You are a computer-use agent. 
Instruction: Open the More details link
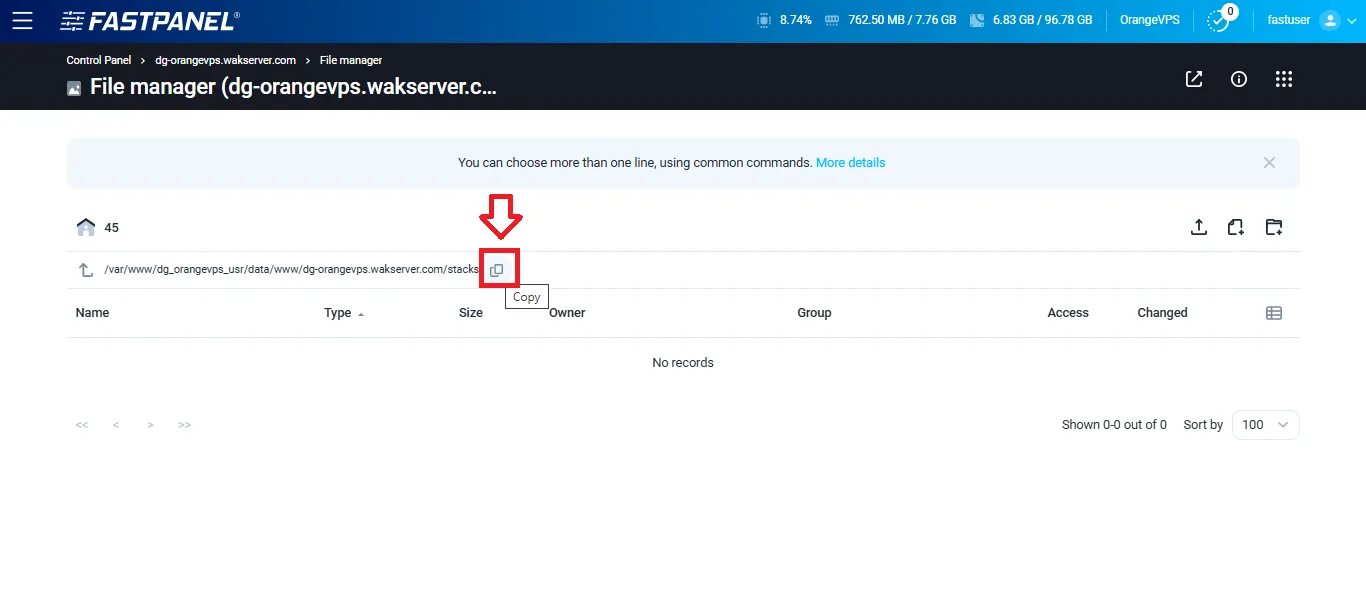tap(850, 162)
